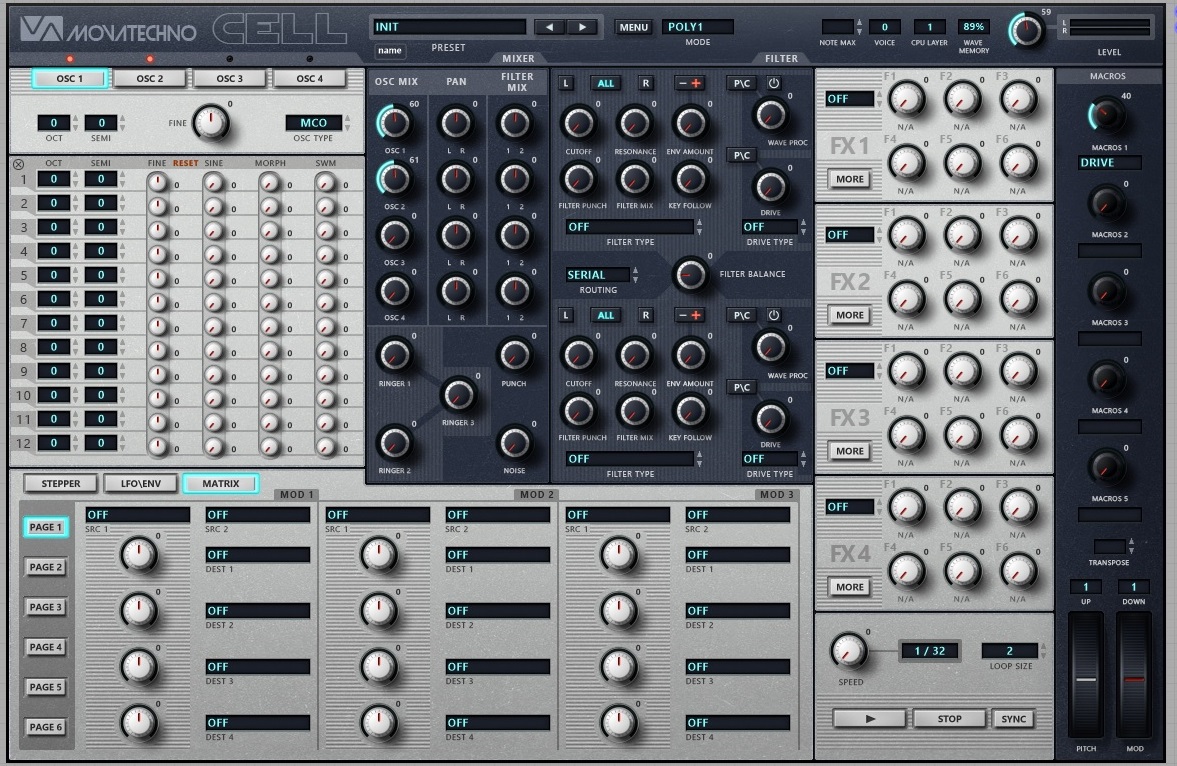Click the bottom filter's upper P\C button

tap(742, 315)
